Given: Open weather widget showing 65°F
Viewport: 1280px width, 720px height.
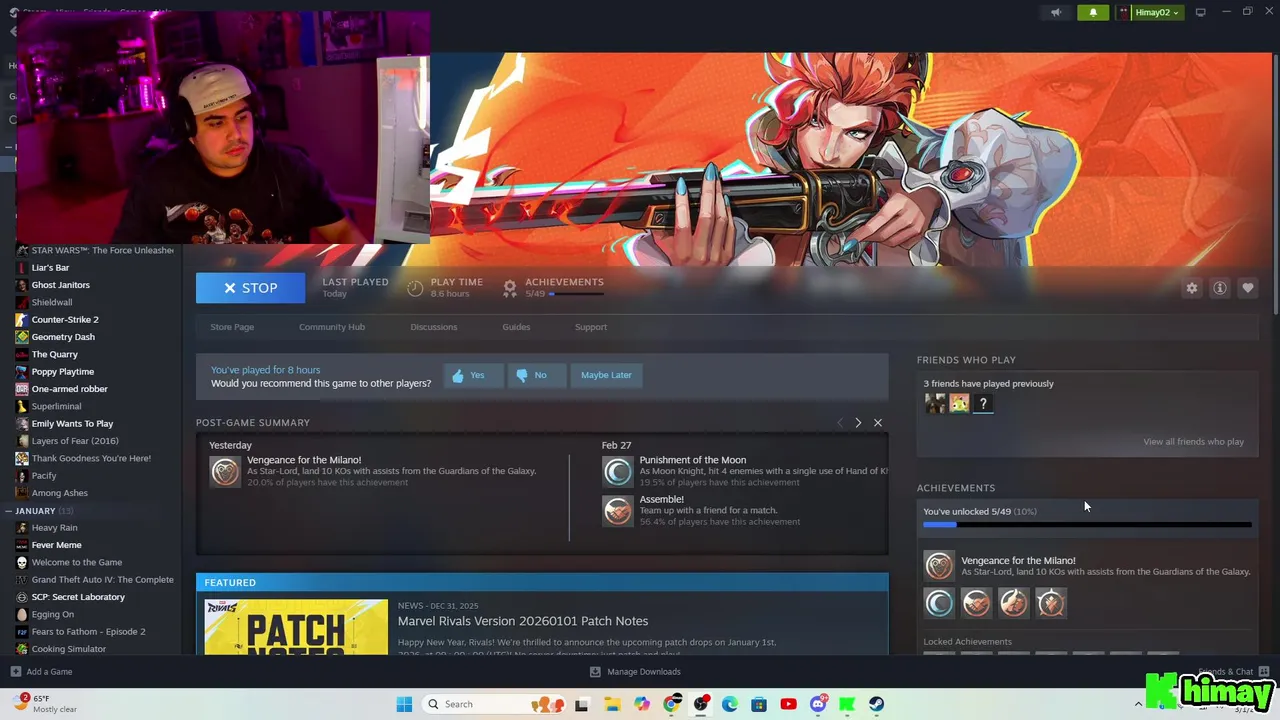Looking at the screenshot, I should [45, 704].
